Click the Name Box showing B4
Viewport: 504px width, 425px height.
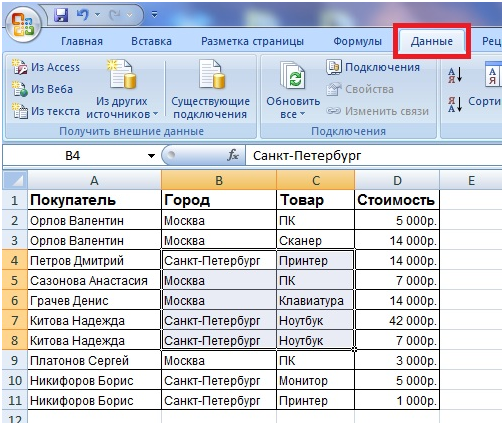tap(73, 156)
